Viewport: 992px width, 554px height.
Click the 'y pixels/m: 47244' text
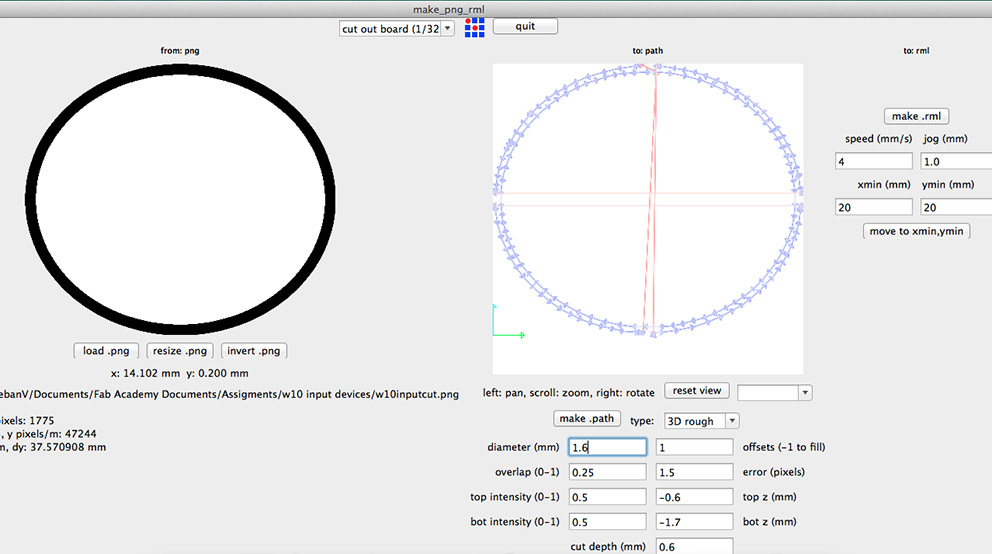(52, 434)
